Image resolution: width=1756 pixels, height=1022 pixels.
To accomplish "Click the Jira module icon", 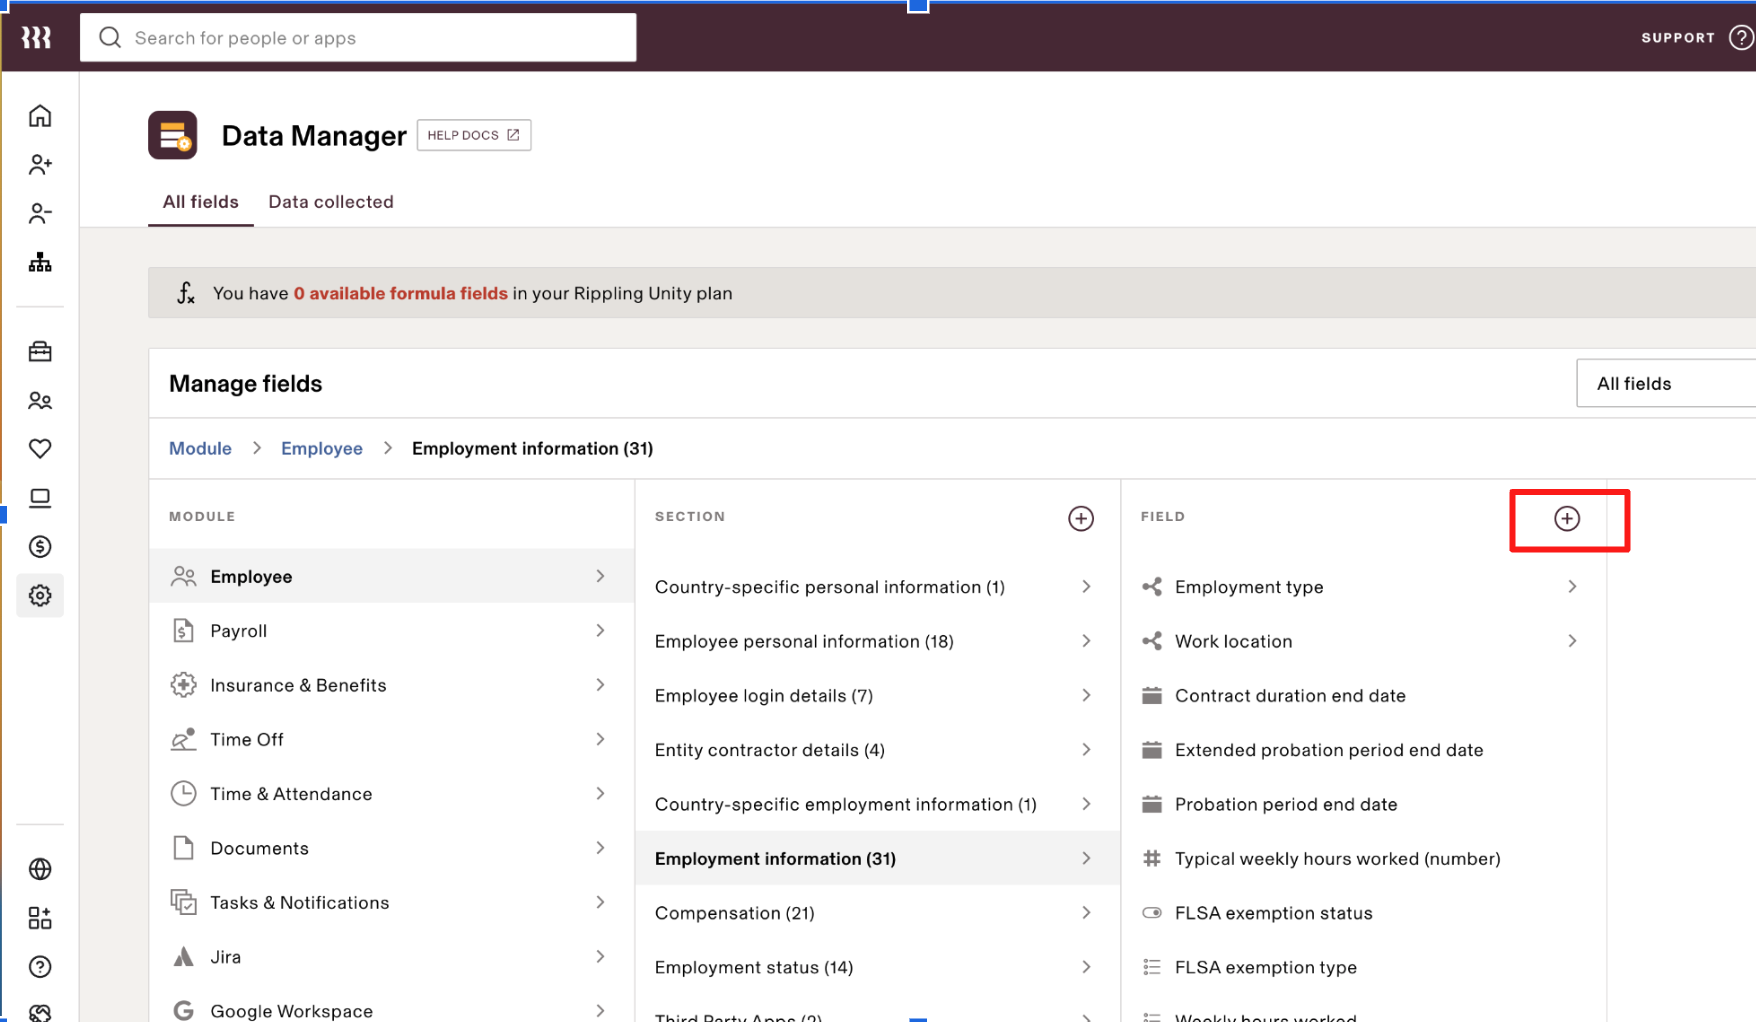I will (x=183, y=957).
